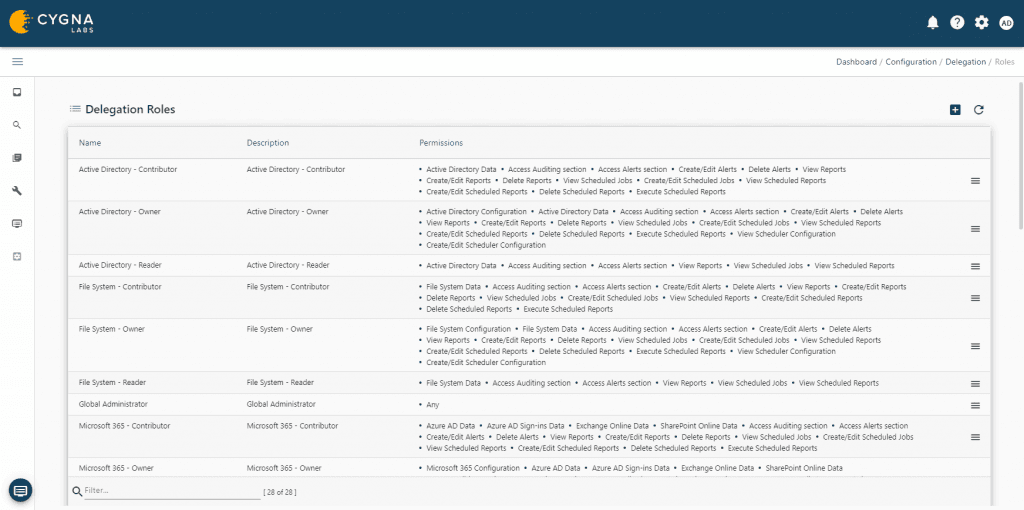Open the help question mark icon
The width and height of the screenshot is (1024, 510).
tap(957, 23)
